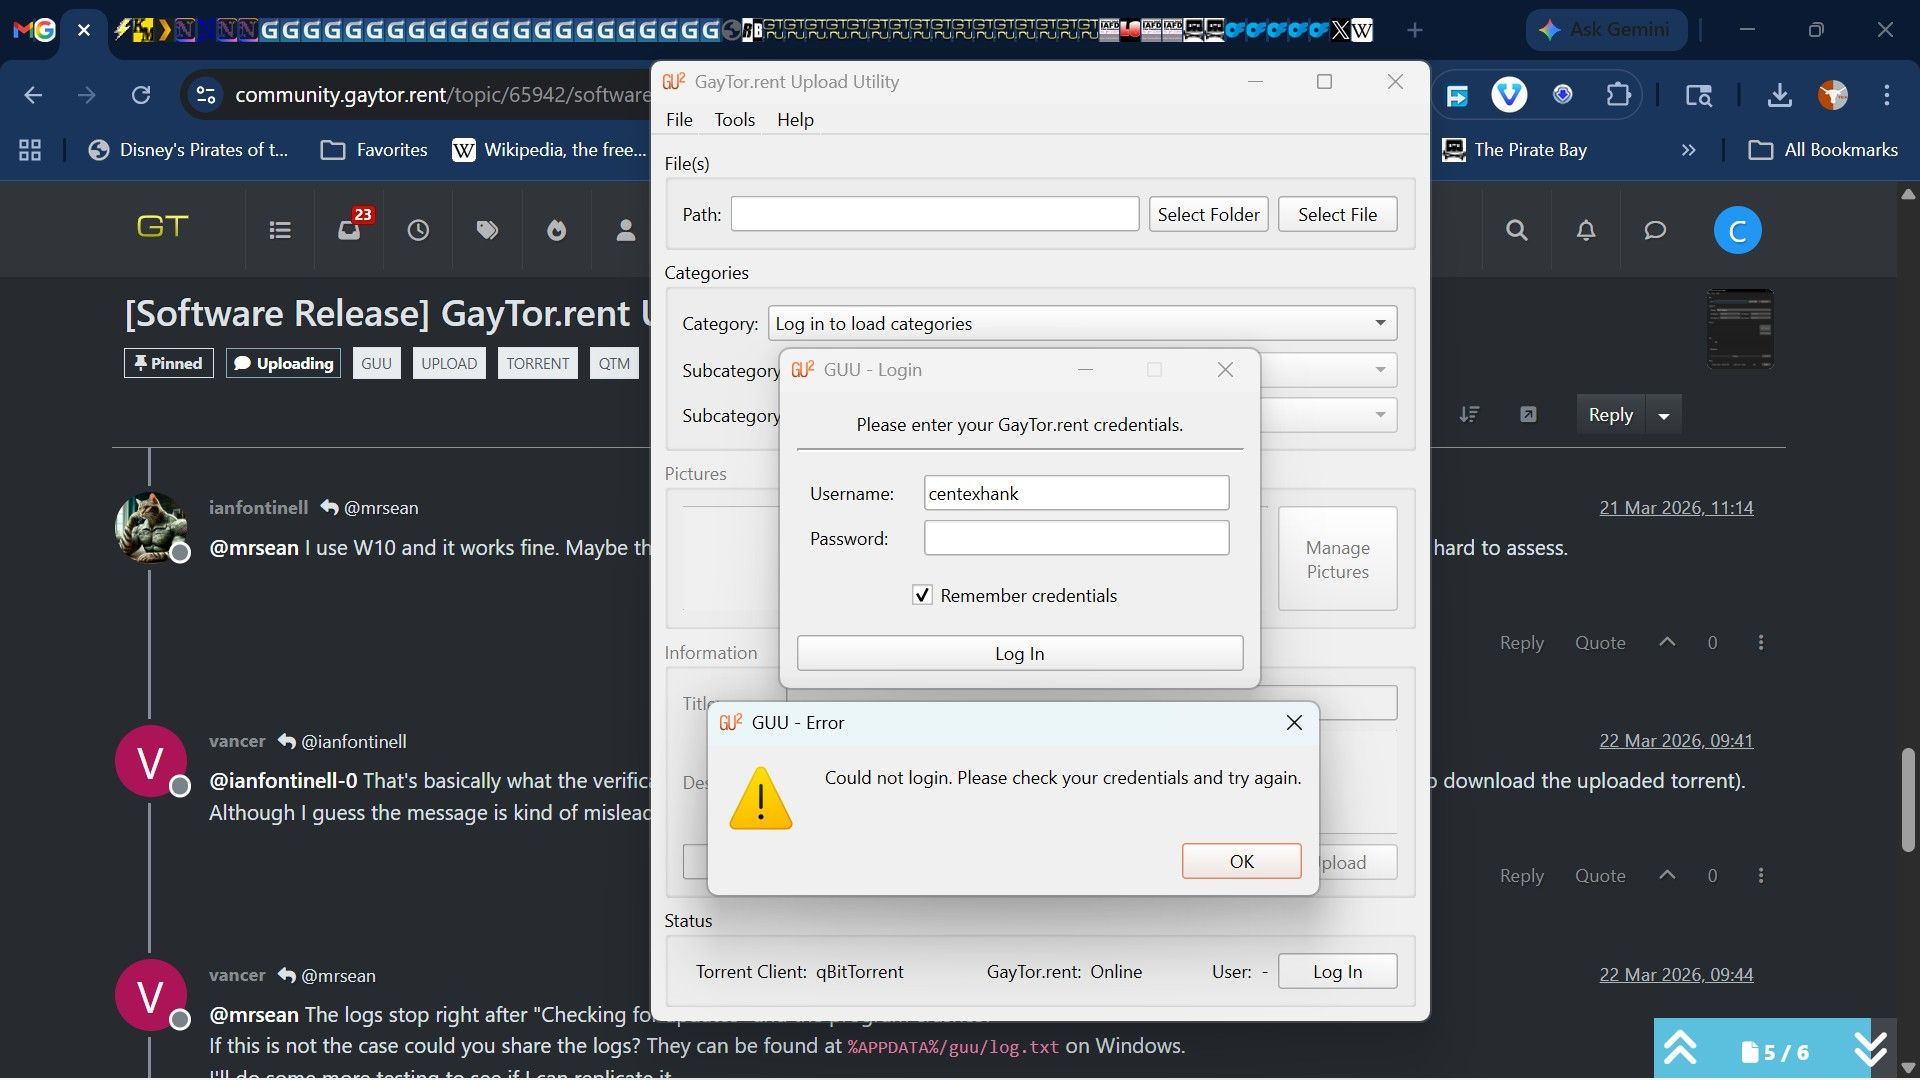Open popular topics flame icon

click(557, 231)
